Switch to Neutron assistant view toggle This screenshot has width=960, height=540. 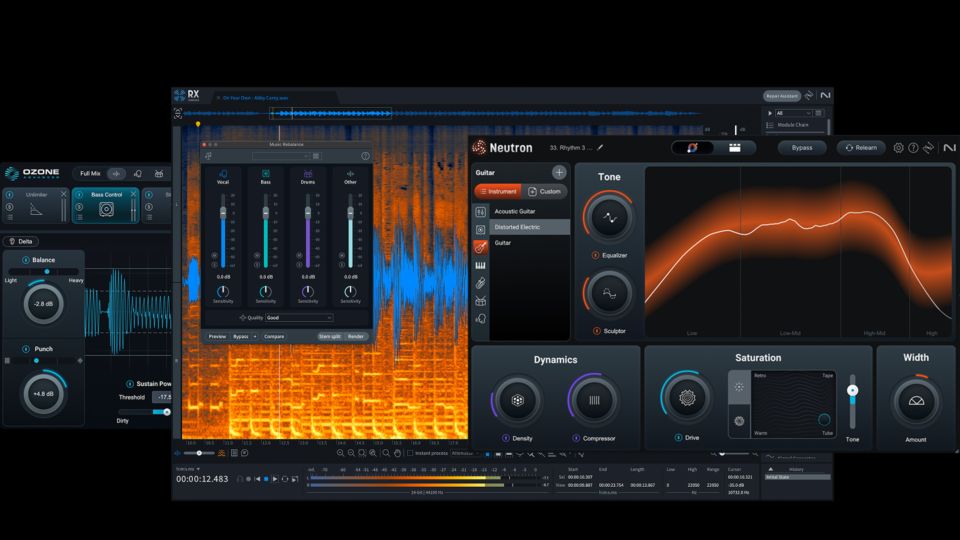693,148
